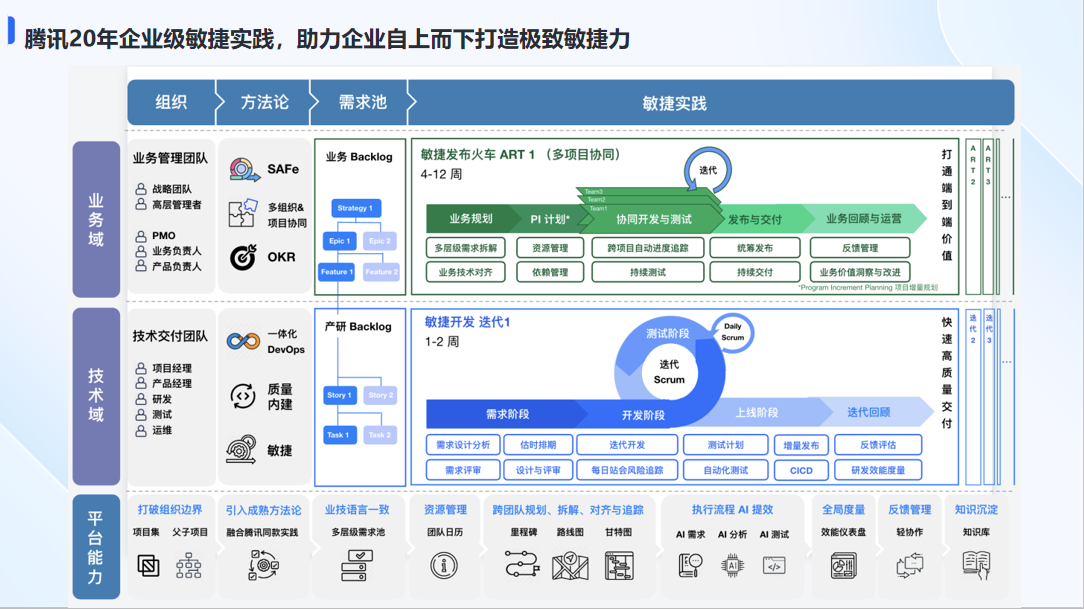Click the Story 1 node
The width and height of the screenshot is (1084, 609).
[339, 395]
